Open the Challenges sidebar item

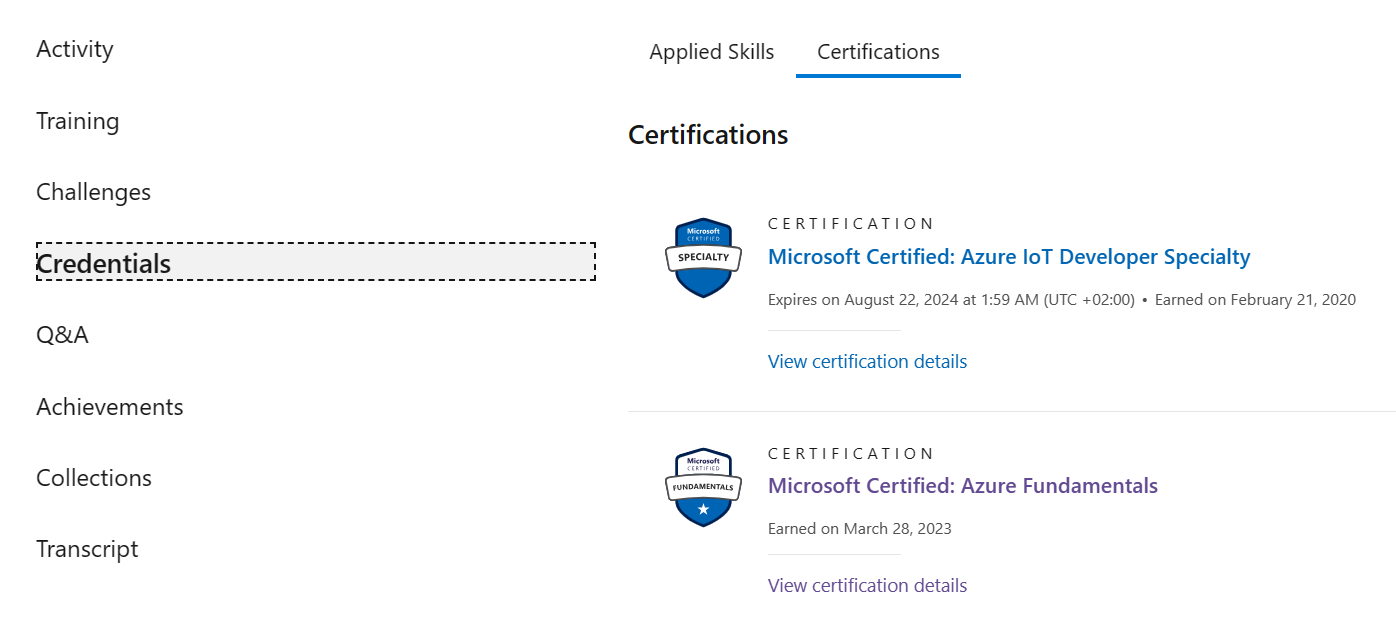point(94,192)
